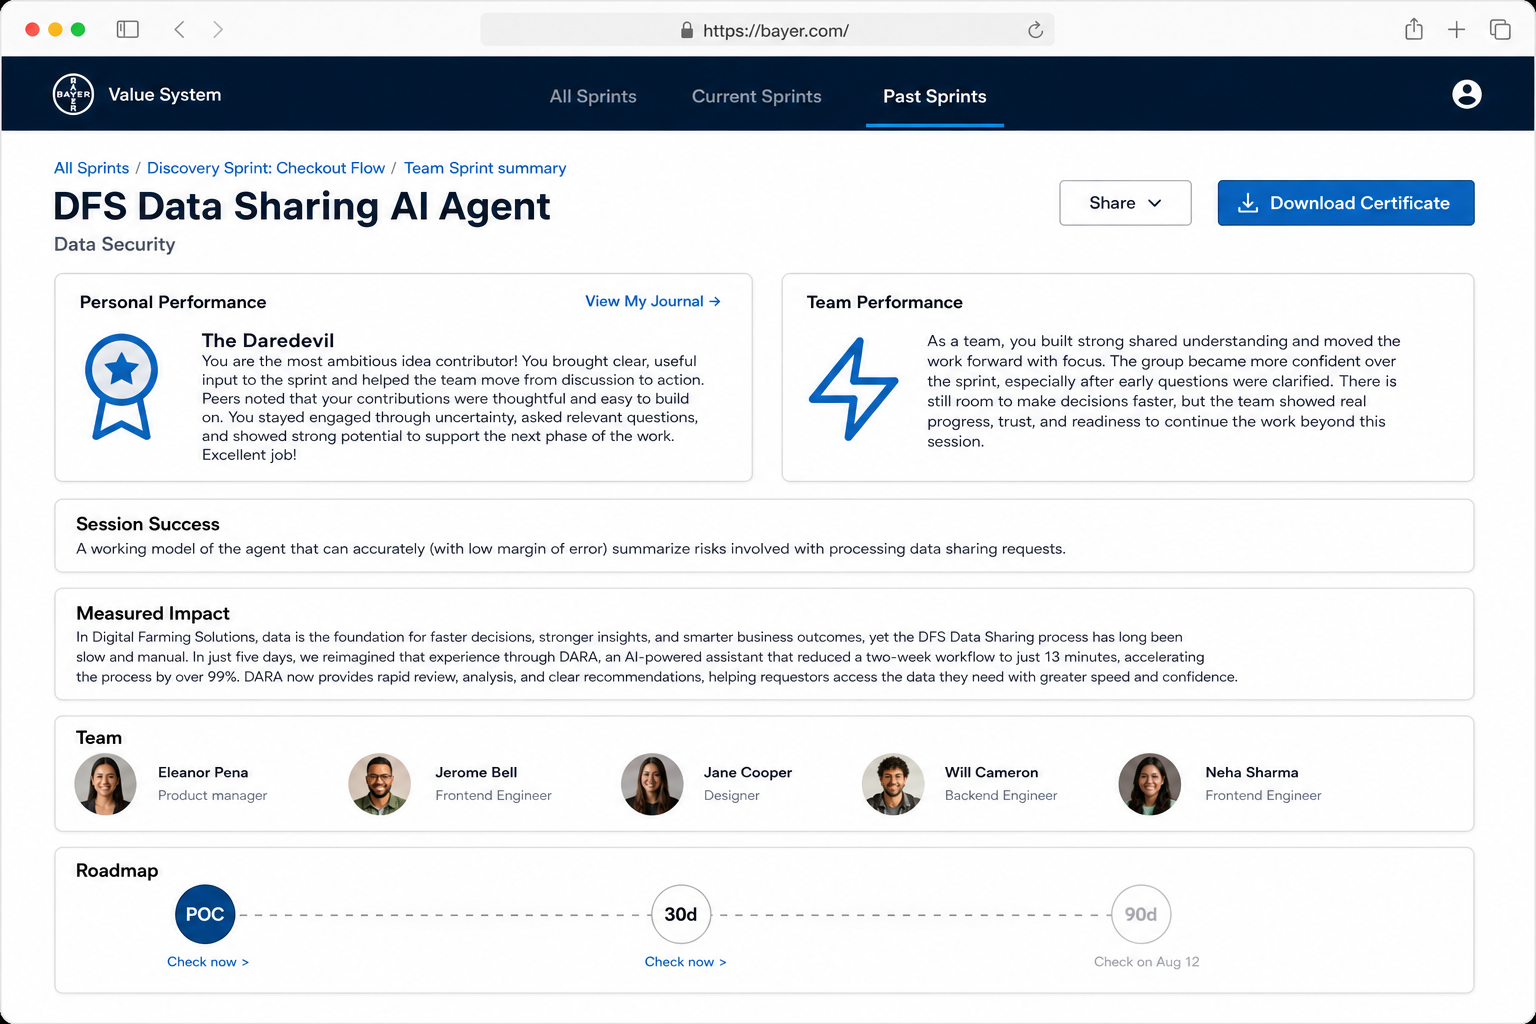Click Check now under POC milestone
The width and height of the screenshot is (1536, 1024).
pyautogui.click(x=208, y=962)
